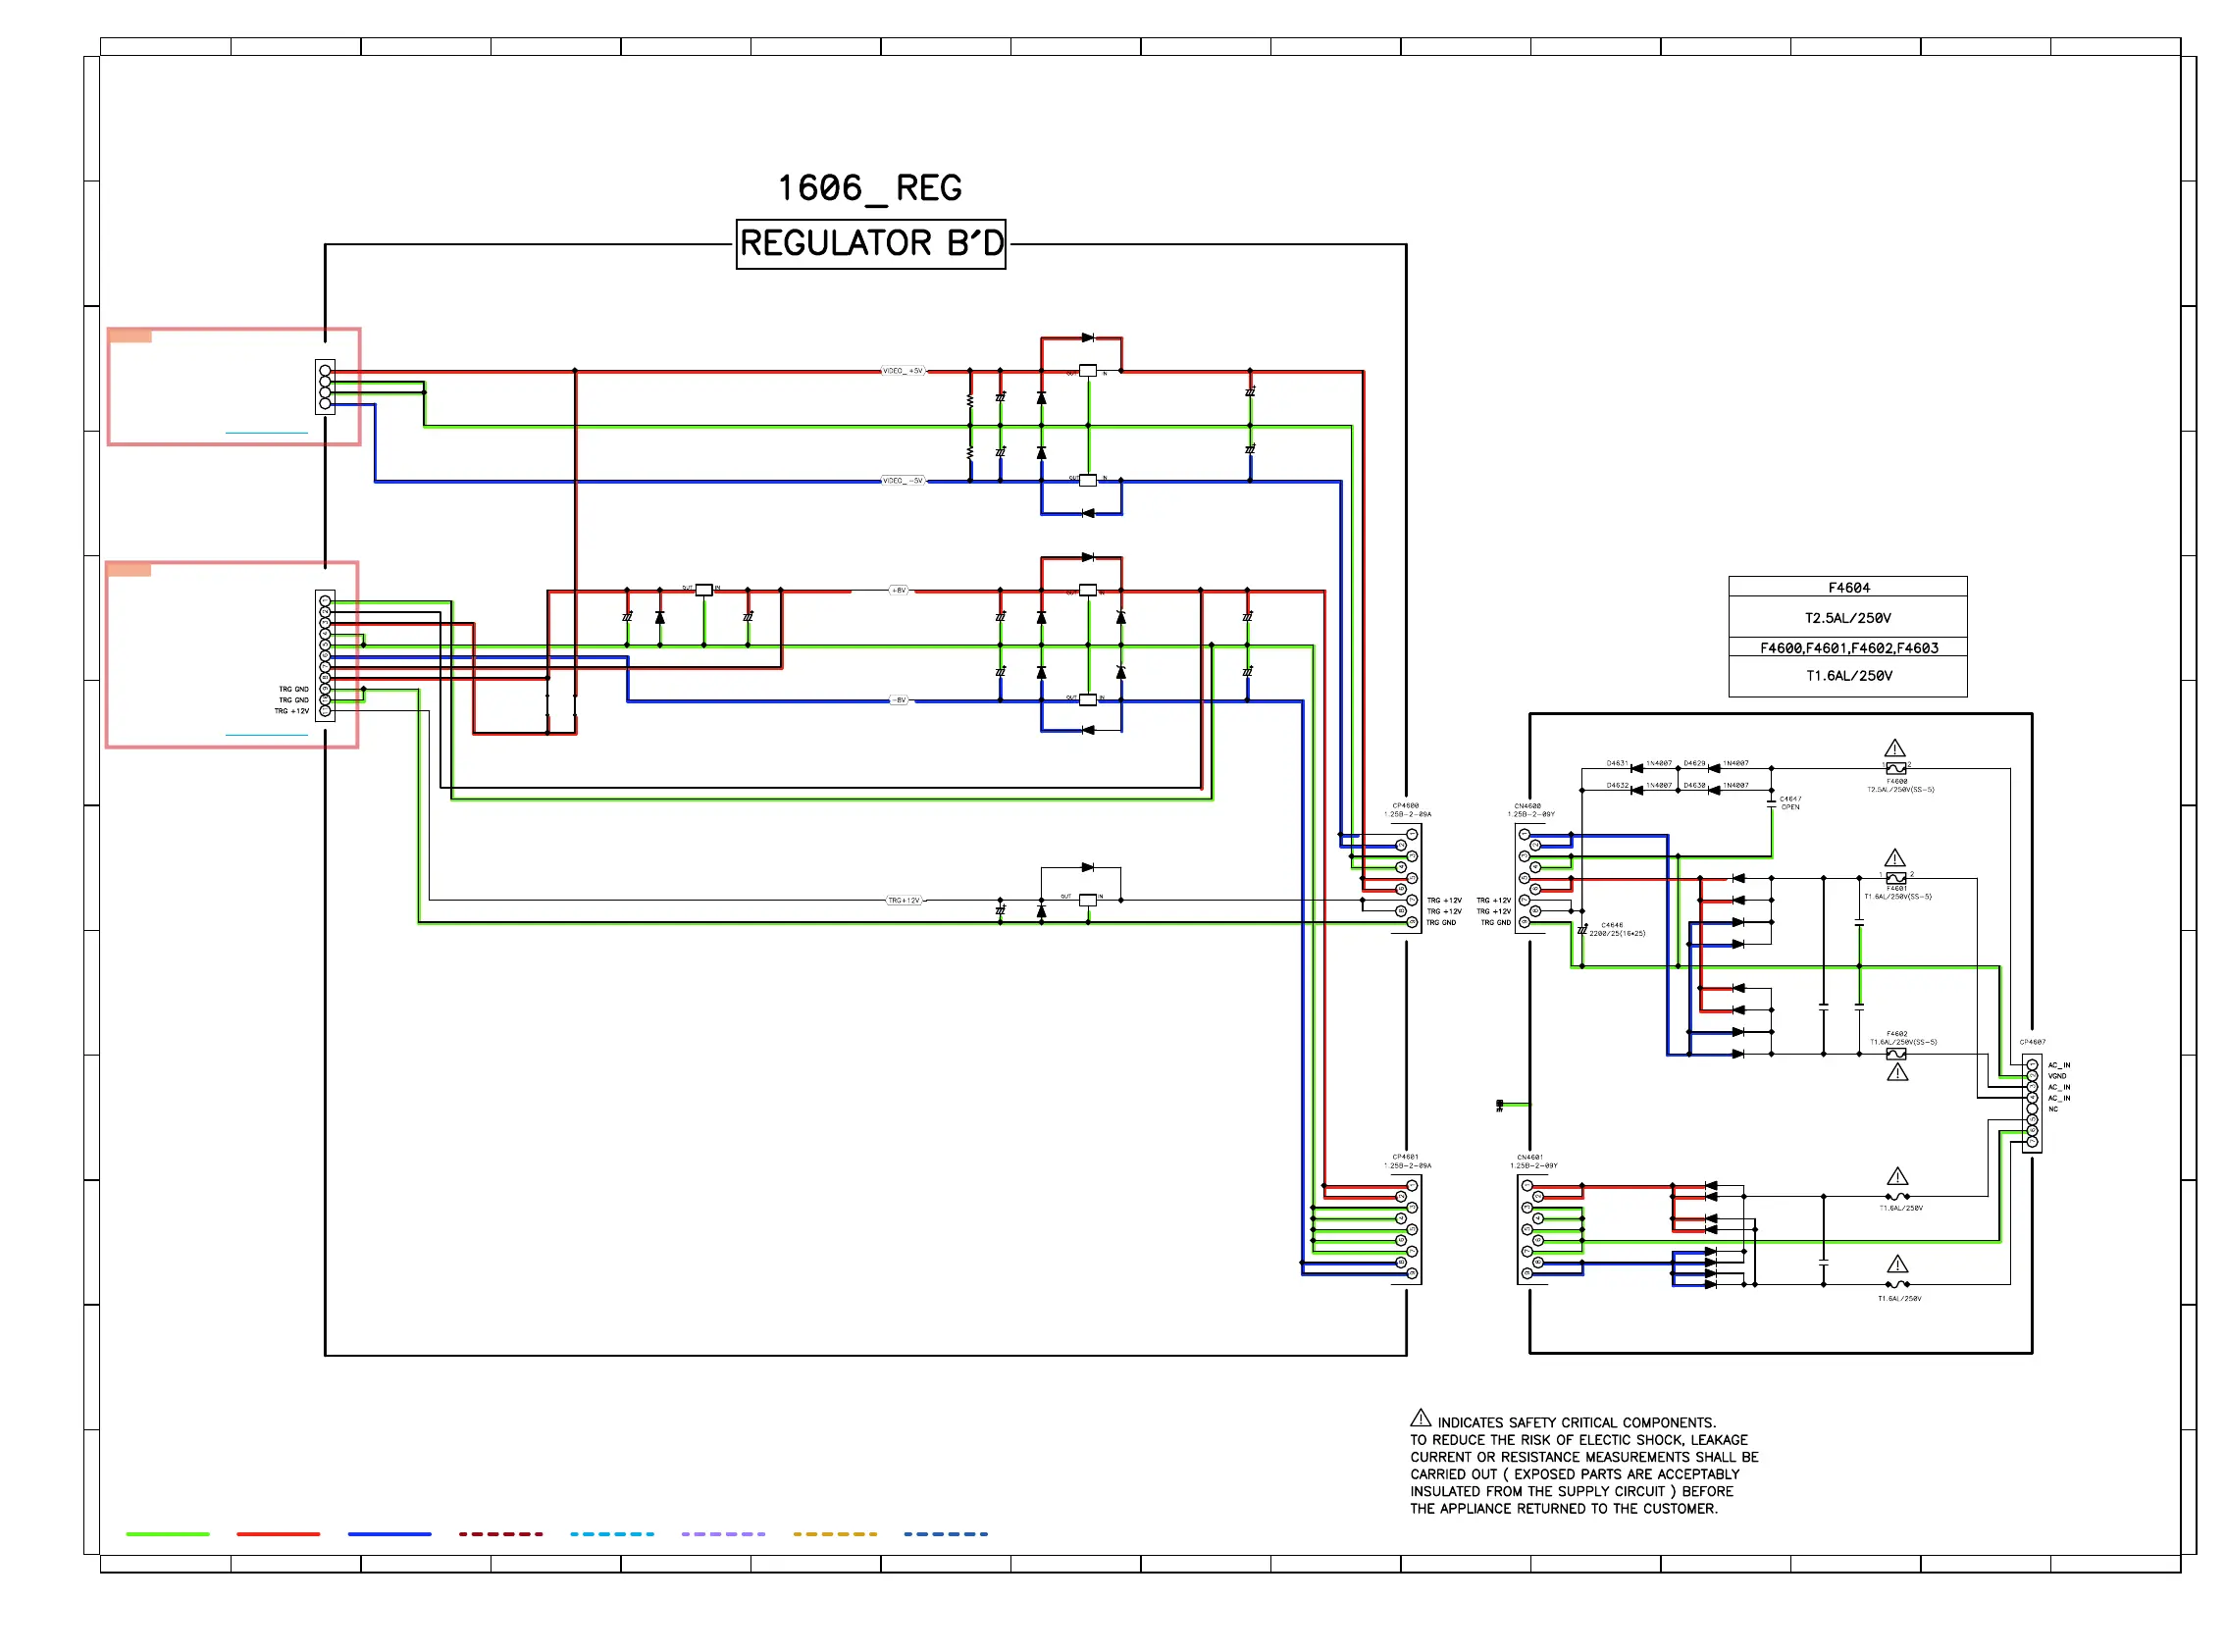Select the C4647 capacitor symbol
This screenshot has height=1652, width=2225.
pos(1771,803)
